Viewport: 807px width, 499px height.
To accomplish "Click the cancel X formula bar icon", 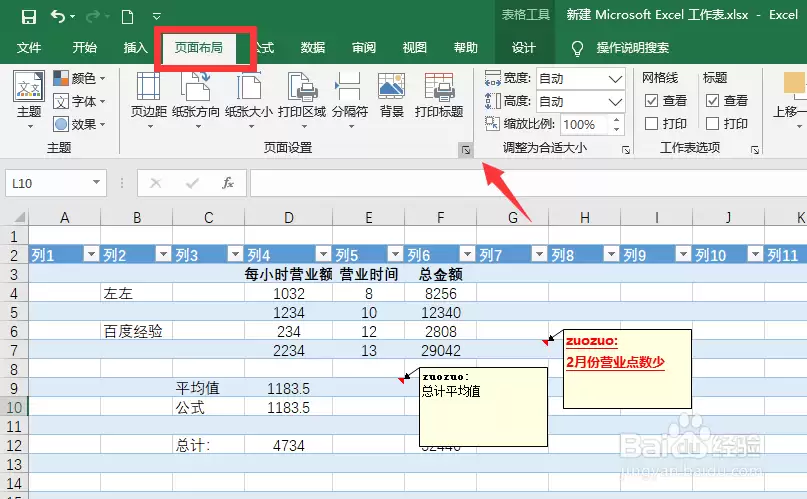I will coord(155,183).
